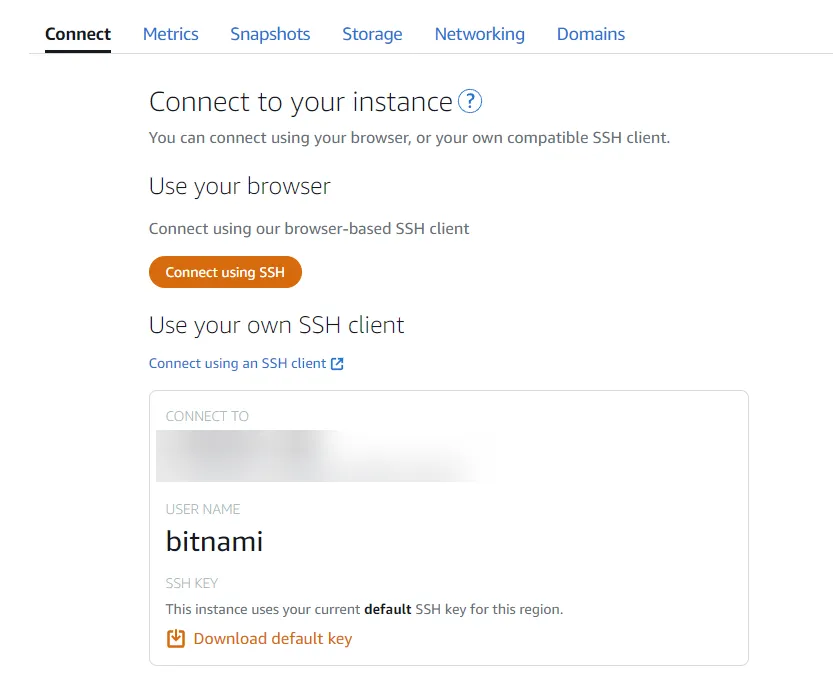Viewport: 833px width, 681px height.
Task: Click the Use your browser heading
Action: tap(239, 186)
